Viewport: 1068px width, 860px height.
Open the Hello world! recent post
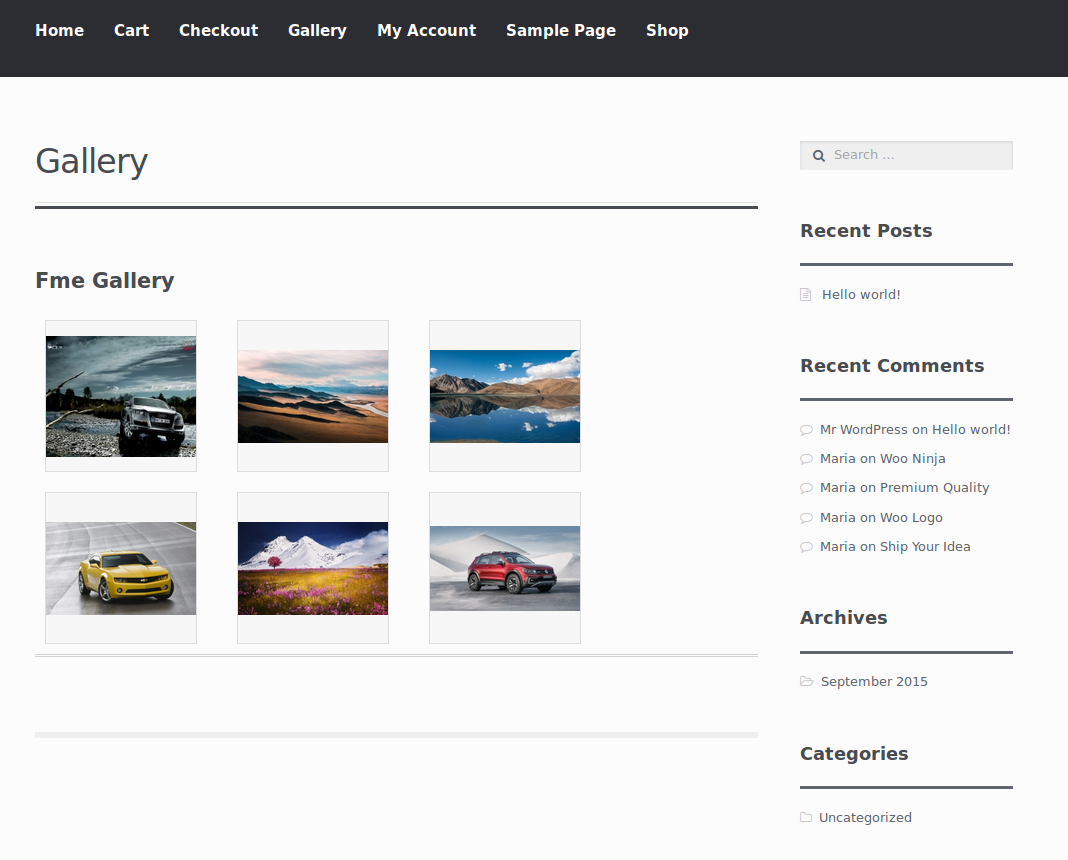point(861,295)
